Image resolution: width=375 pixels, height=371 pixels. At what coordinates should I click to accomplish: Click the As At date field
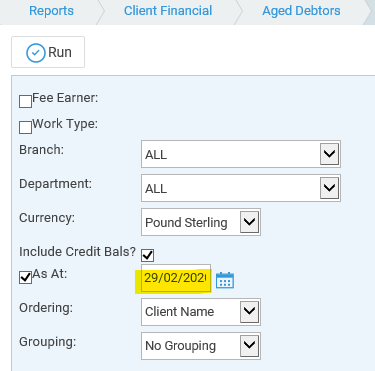[x=176, y=278]
